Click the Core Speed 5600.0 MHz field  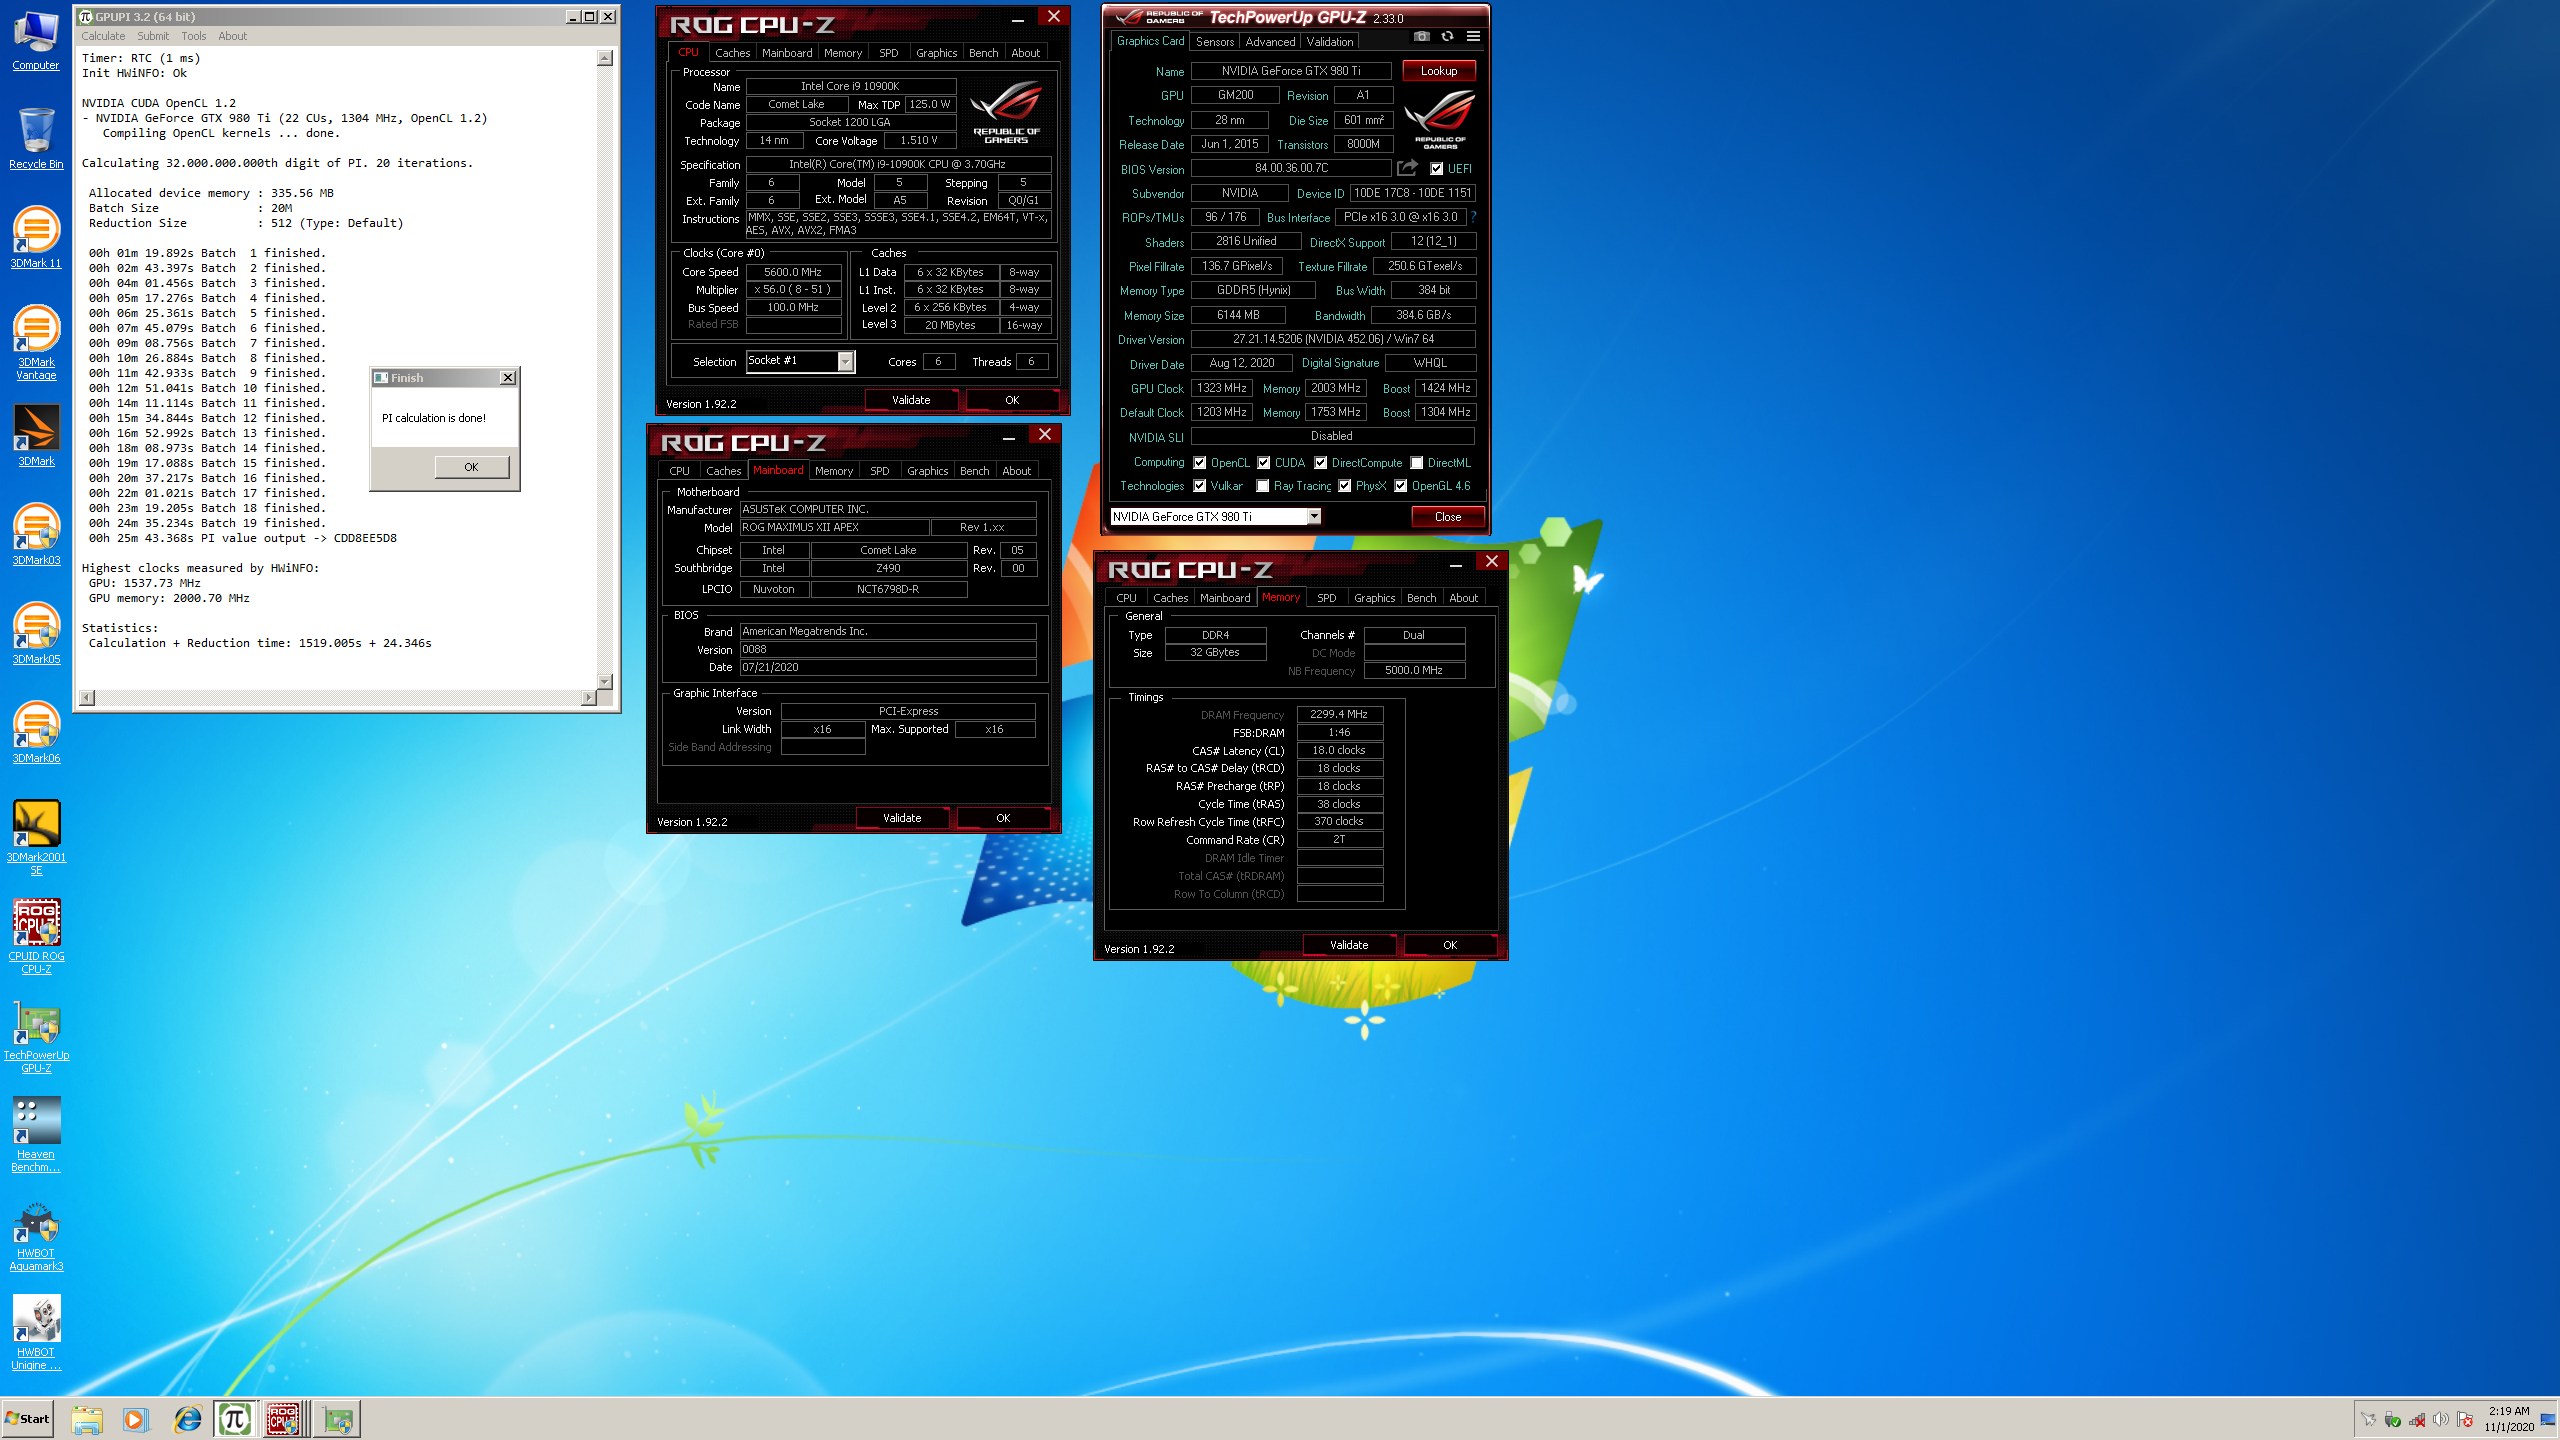[793, 272]
